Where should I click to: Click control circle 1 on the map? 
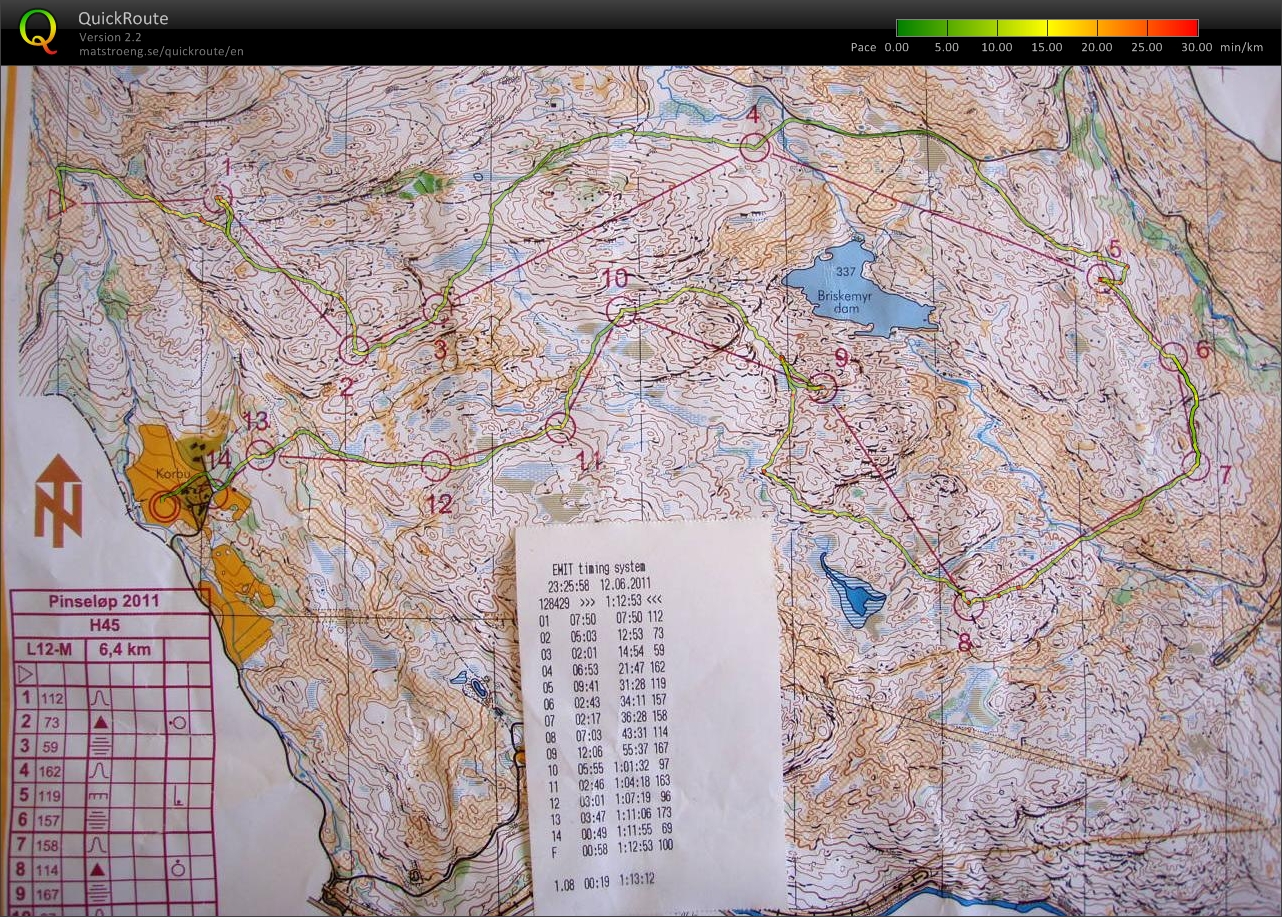(x=218, y=198)
